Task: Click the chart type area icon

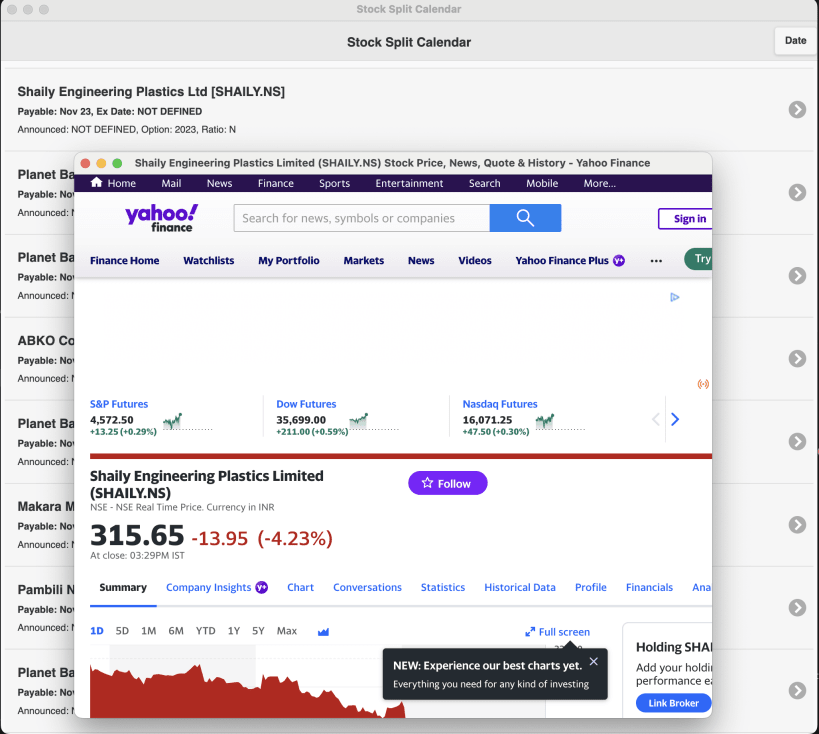Action: [x=323, y=632]
